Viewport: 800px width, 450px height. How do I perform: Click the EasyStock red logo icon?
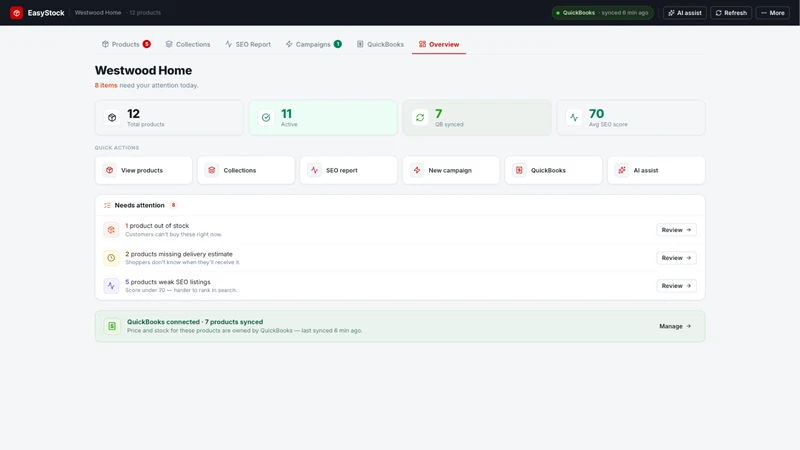click(16, 13)
